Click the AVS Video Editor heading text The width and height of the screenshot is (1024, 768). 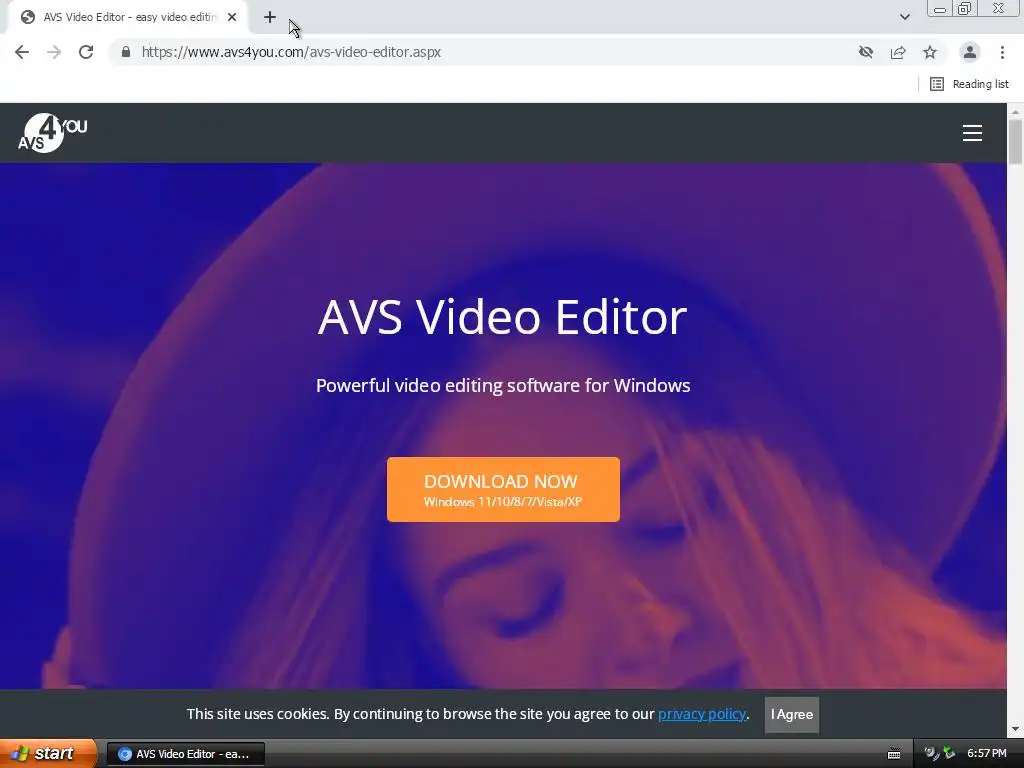point(502,317)
